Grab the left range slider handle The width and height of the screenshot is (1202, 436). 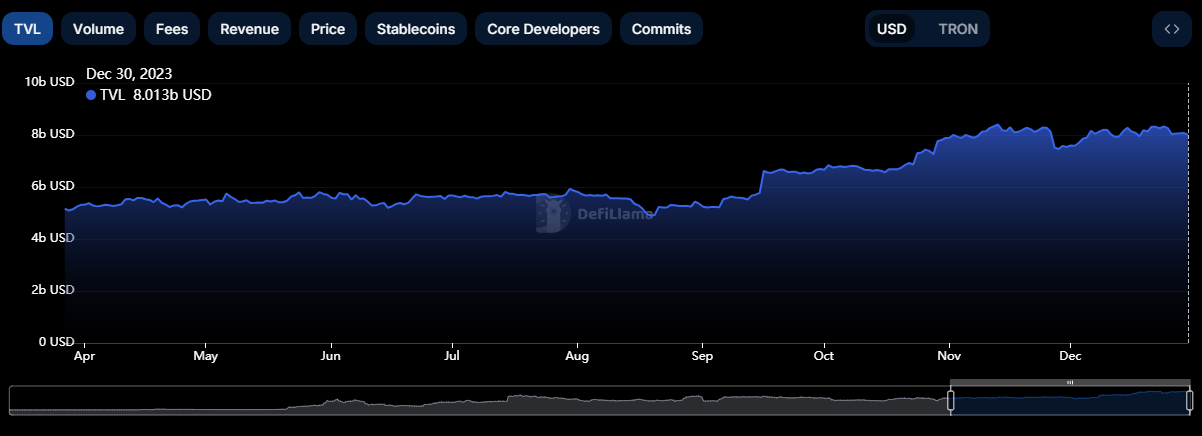coord(951,401)
